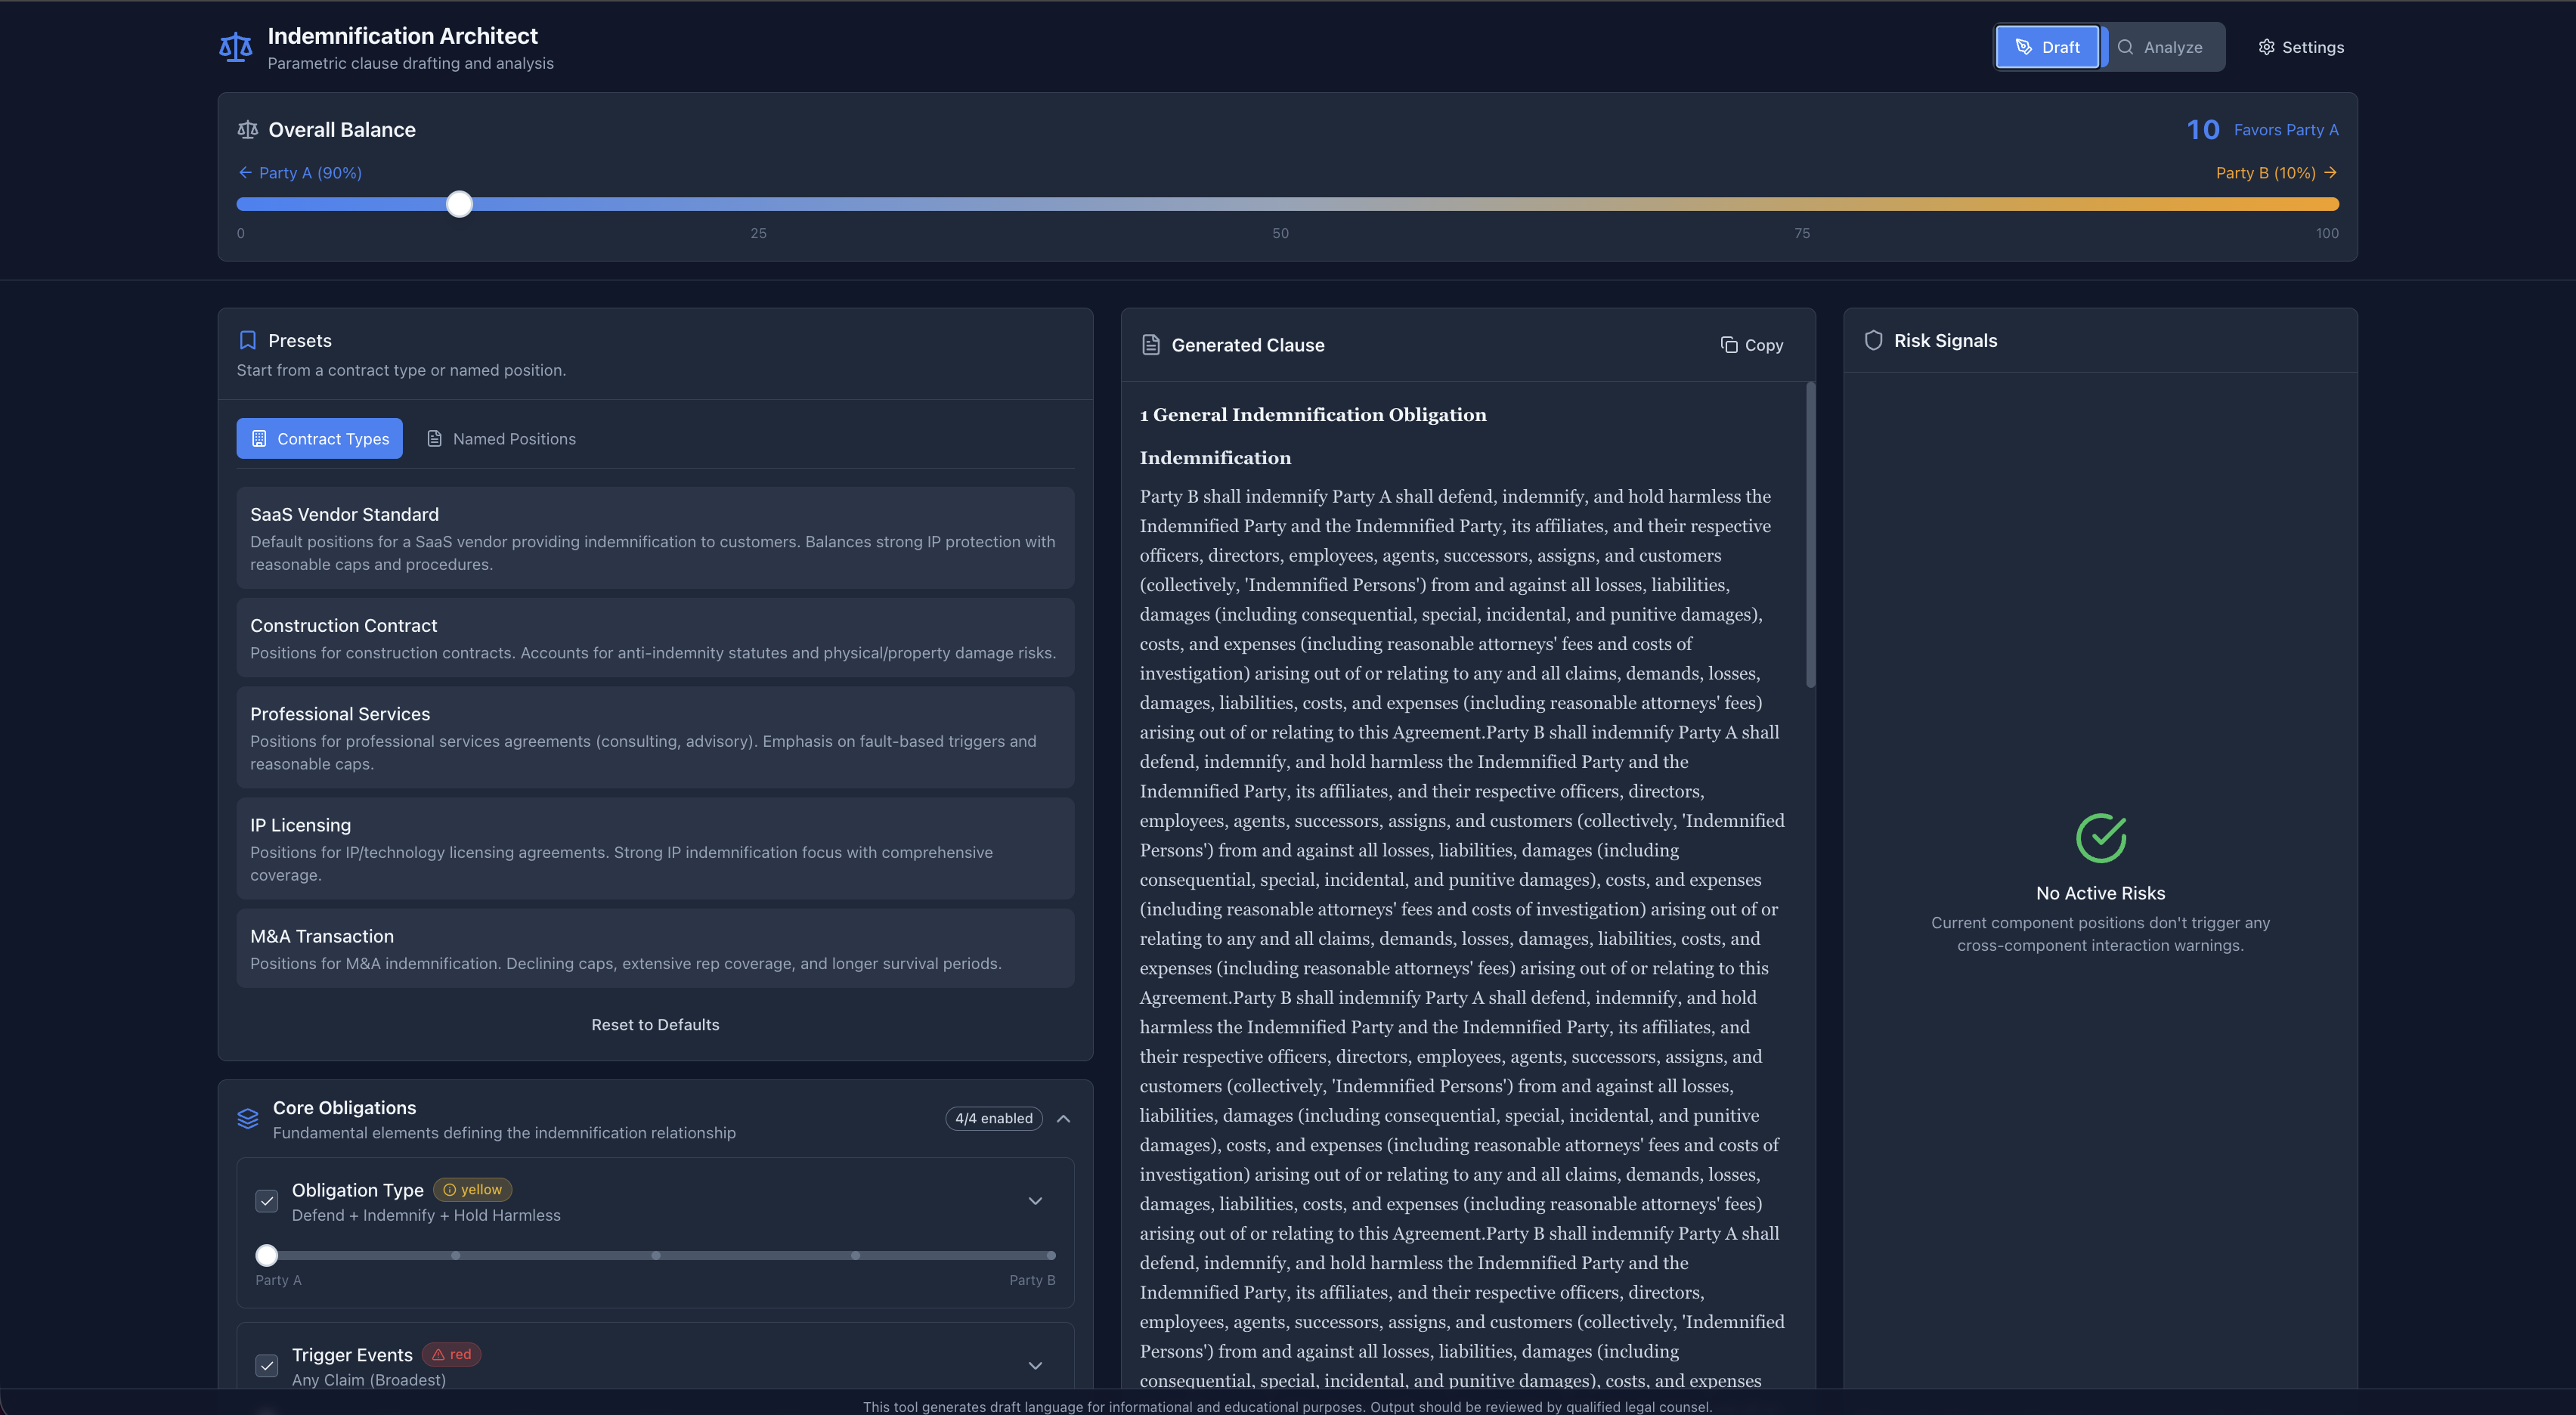Image resolution: width=2576 pixels, height=1415 pixels.
Task: Click the 'Party B (10%)' label
Action: [x=2266, y=172]
